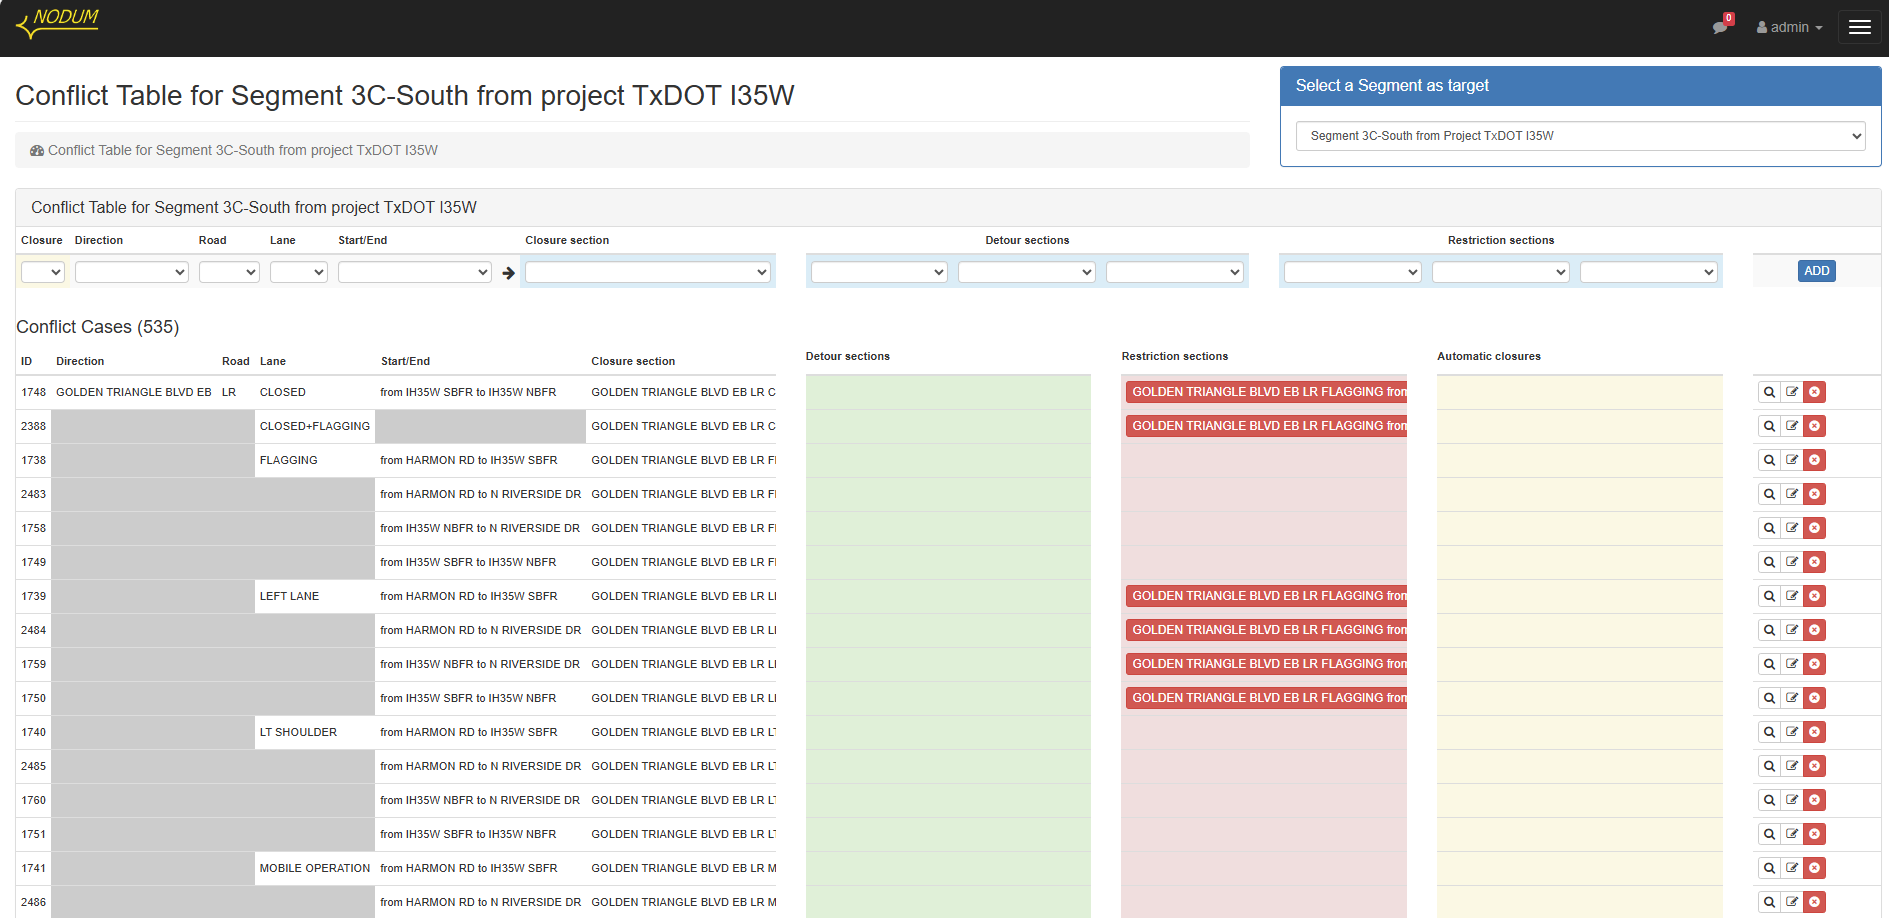Image resolution: width=1889 pixels, height=918 pixels.
Task: Click the 'CLOSED+FLAGGING' lane cell
Action: [x=315, y=426]
